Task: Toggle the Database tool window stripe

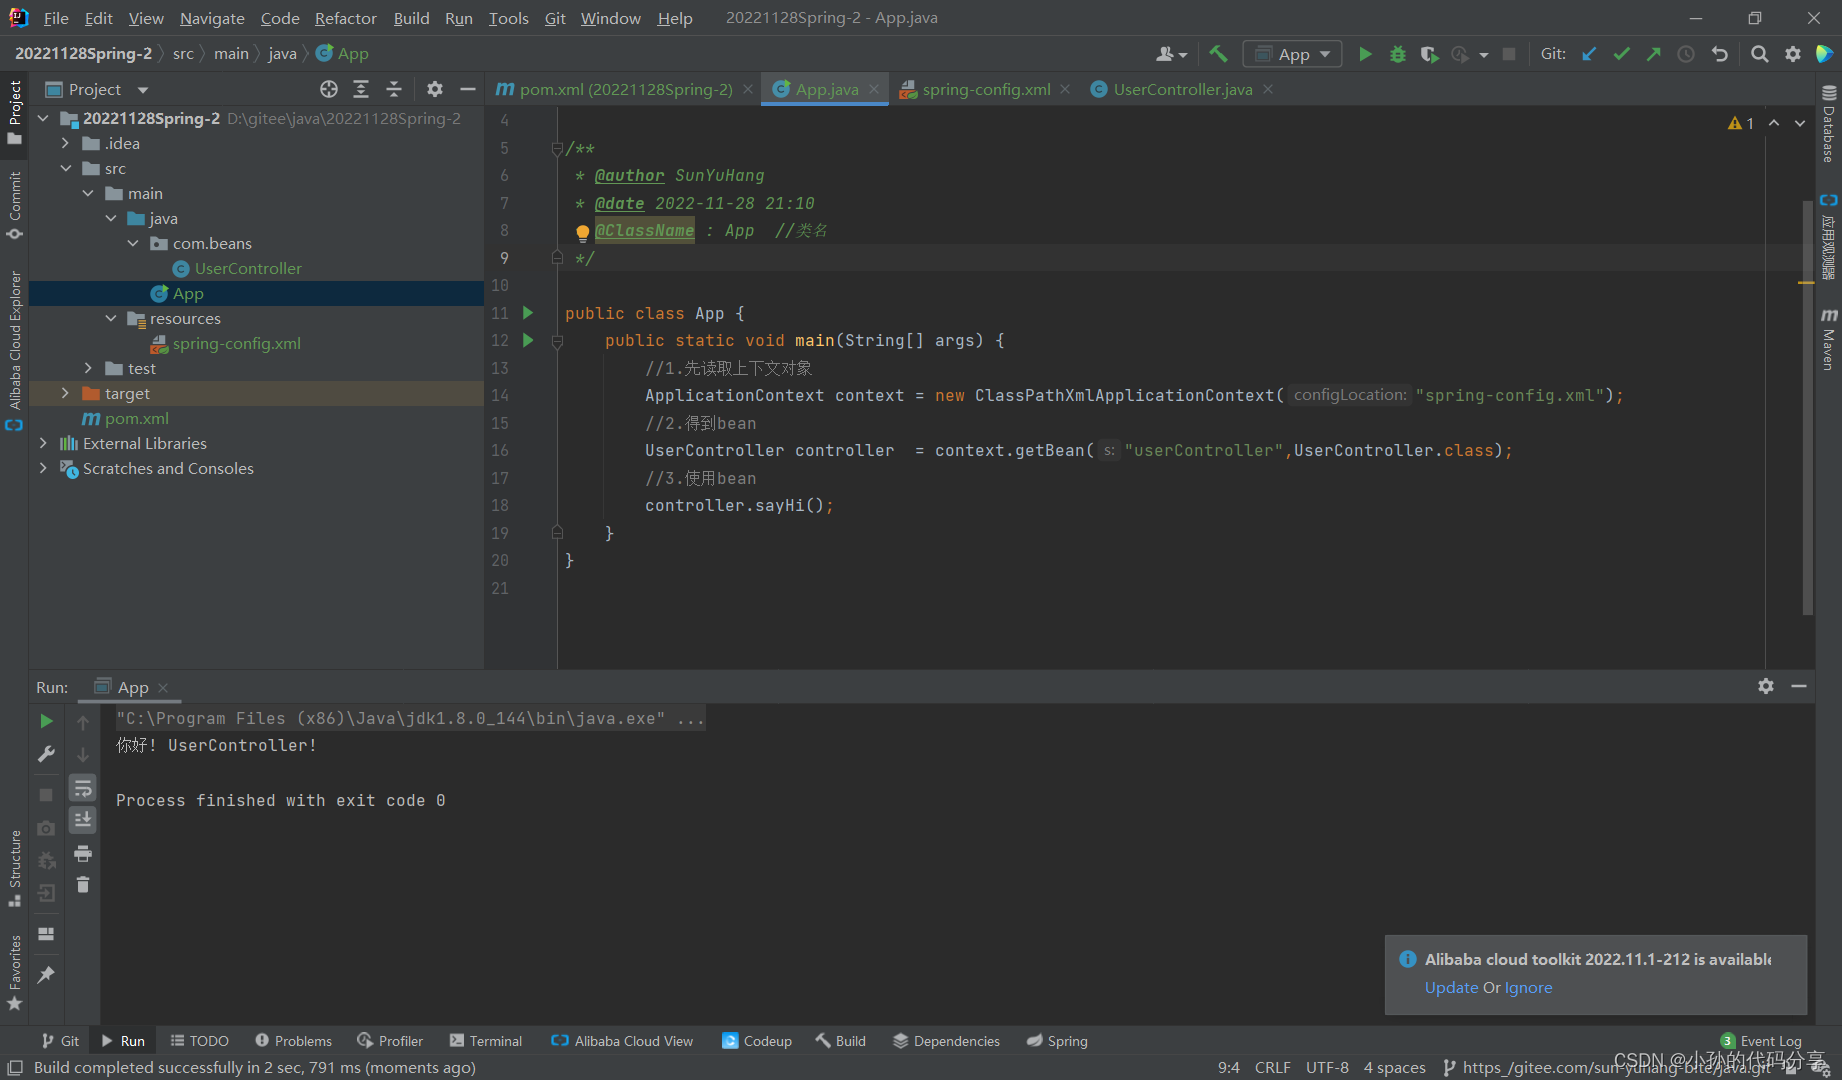Action: pyautogui.click(x=1828, y=124)
